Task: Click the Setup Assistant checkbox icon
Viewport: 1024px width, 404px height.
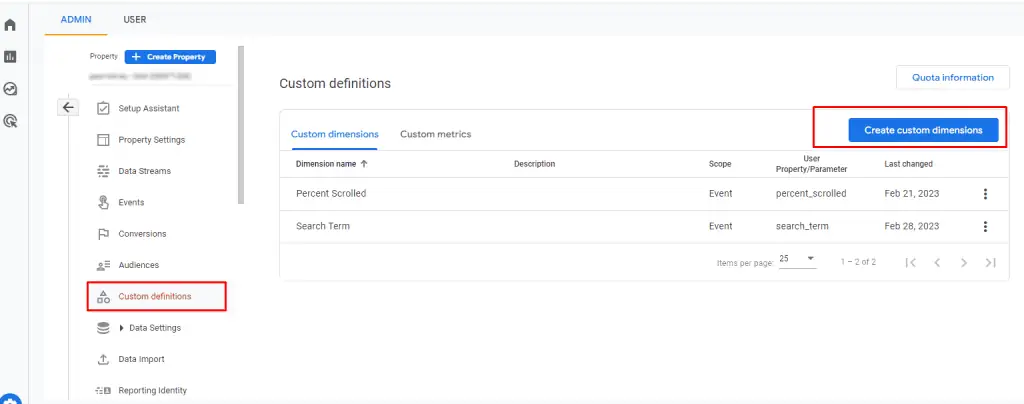Action: click(x=103, y=108)
